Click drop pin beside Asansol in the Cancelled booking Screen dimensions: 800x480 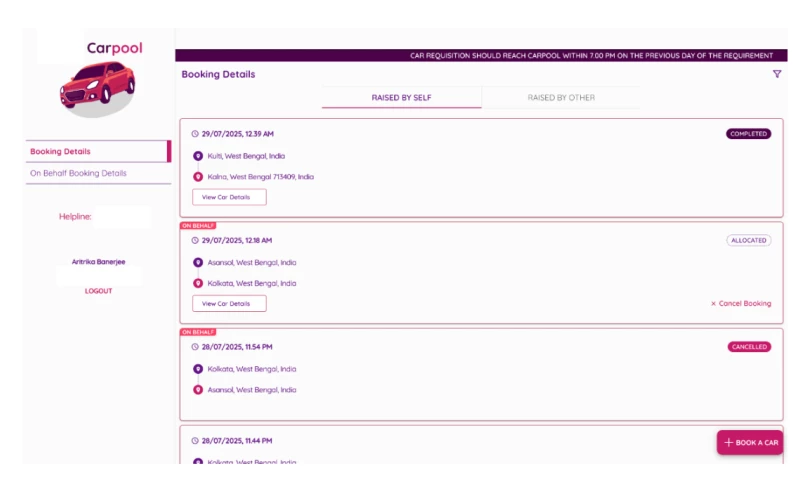tap(198, 390)
